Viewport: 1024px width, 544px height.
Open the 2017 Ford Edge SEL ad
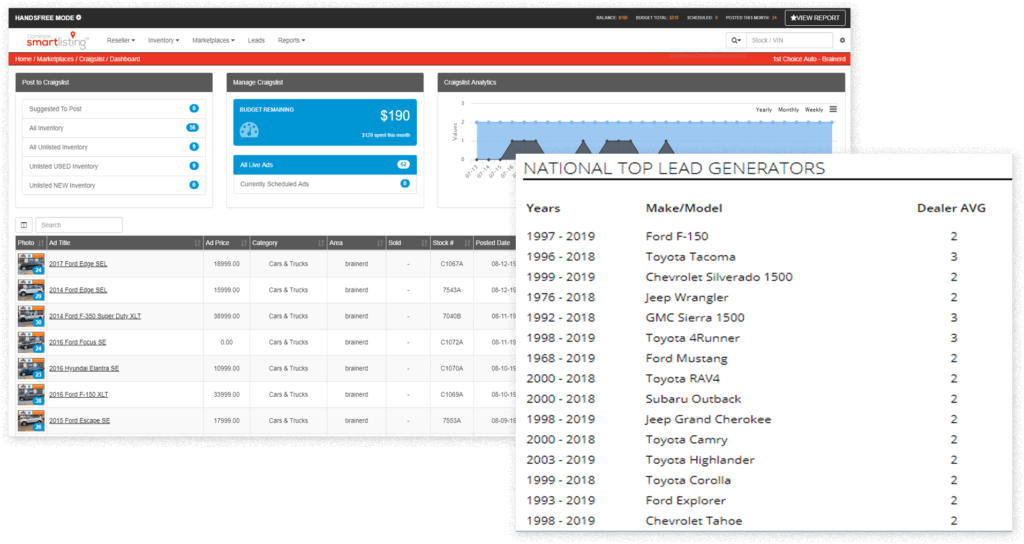point(78,264)
